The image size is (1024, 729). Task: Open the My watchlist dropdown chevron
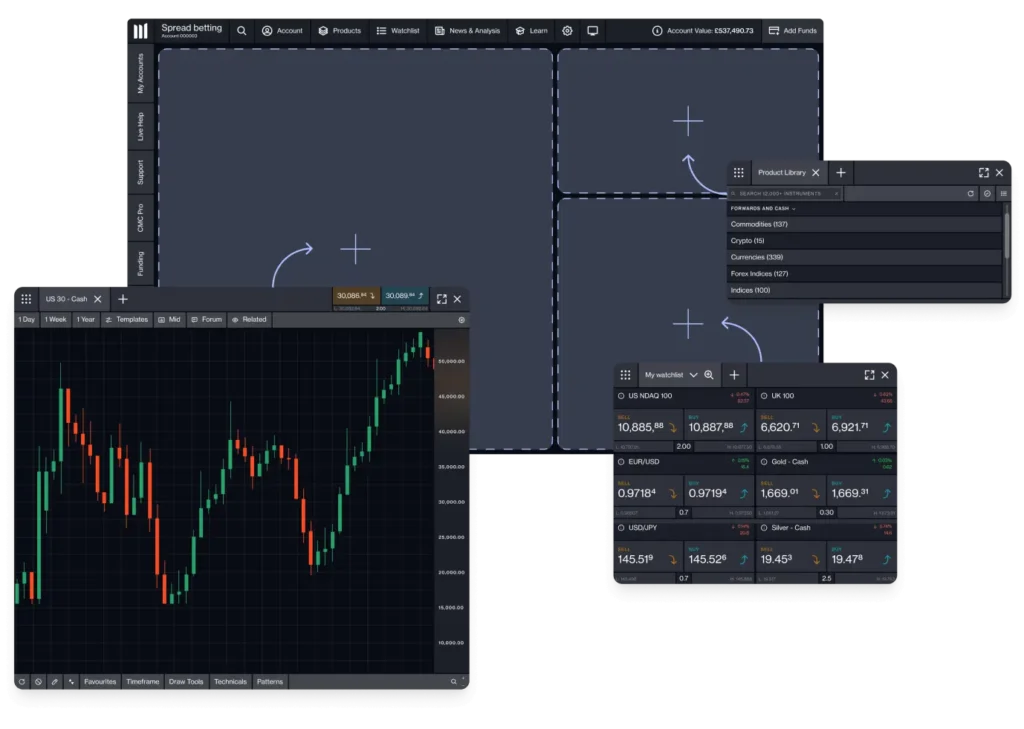click(694, 375)
